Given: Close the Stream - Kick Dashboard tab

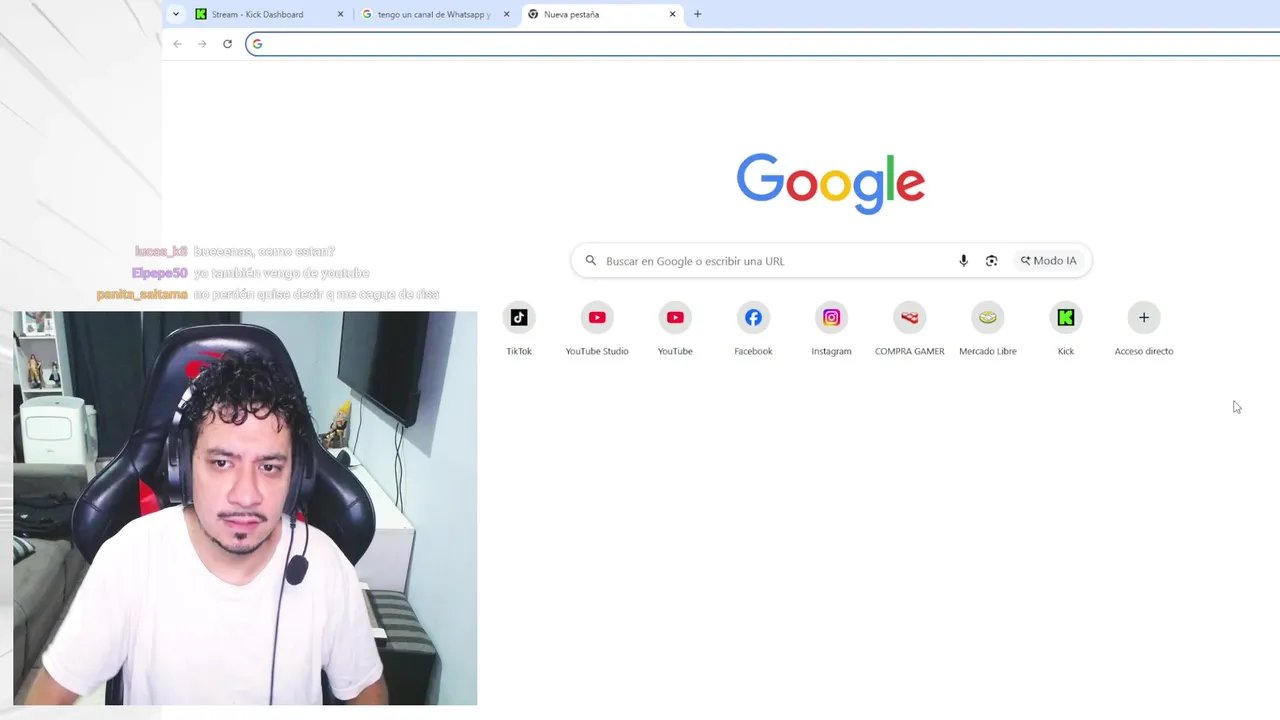Looking at the screenshot, I should 340,14.
